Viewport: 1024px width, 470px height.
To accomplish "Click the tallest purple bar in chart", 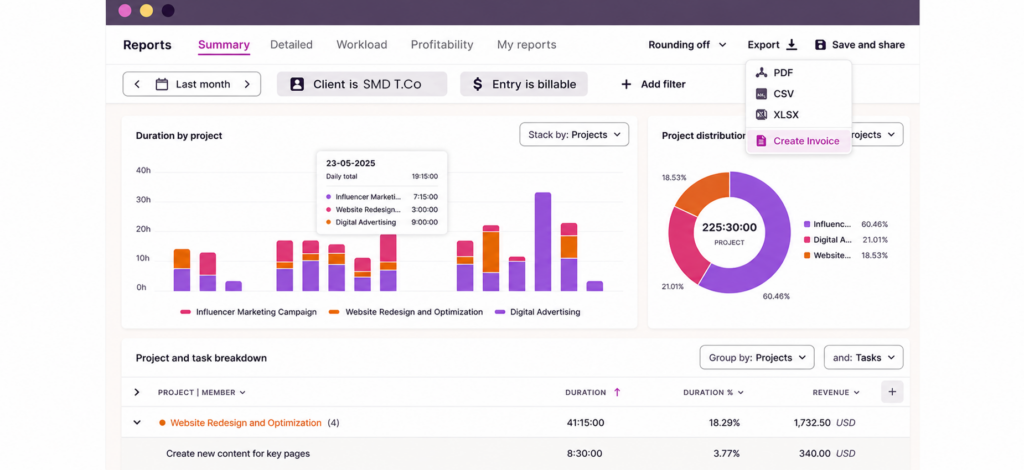I will [x=543, y=242].
